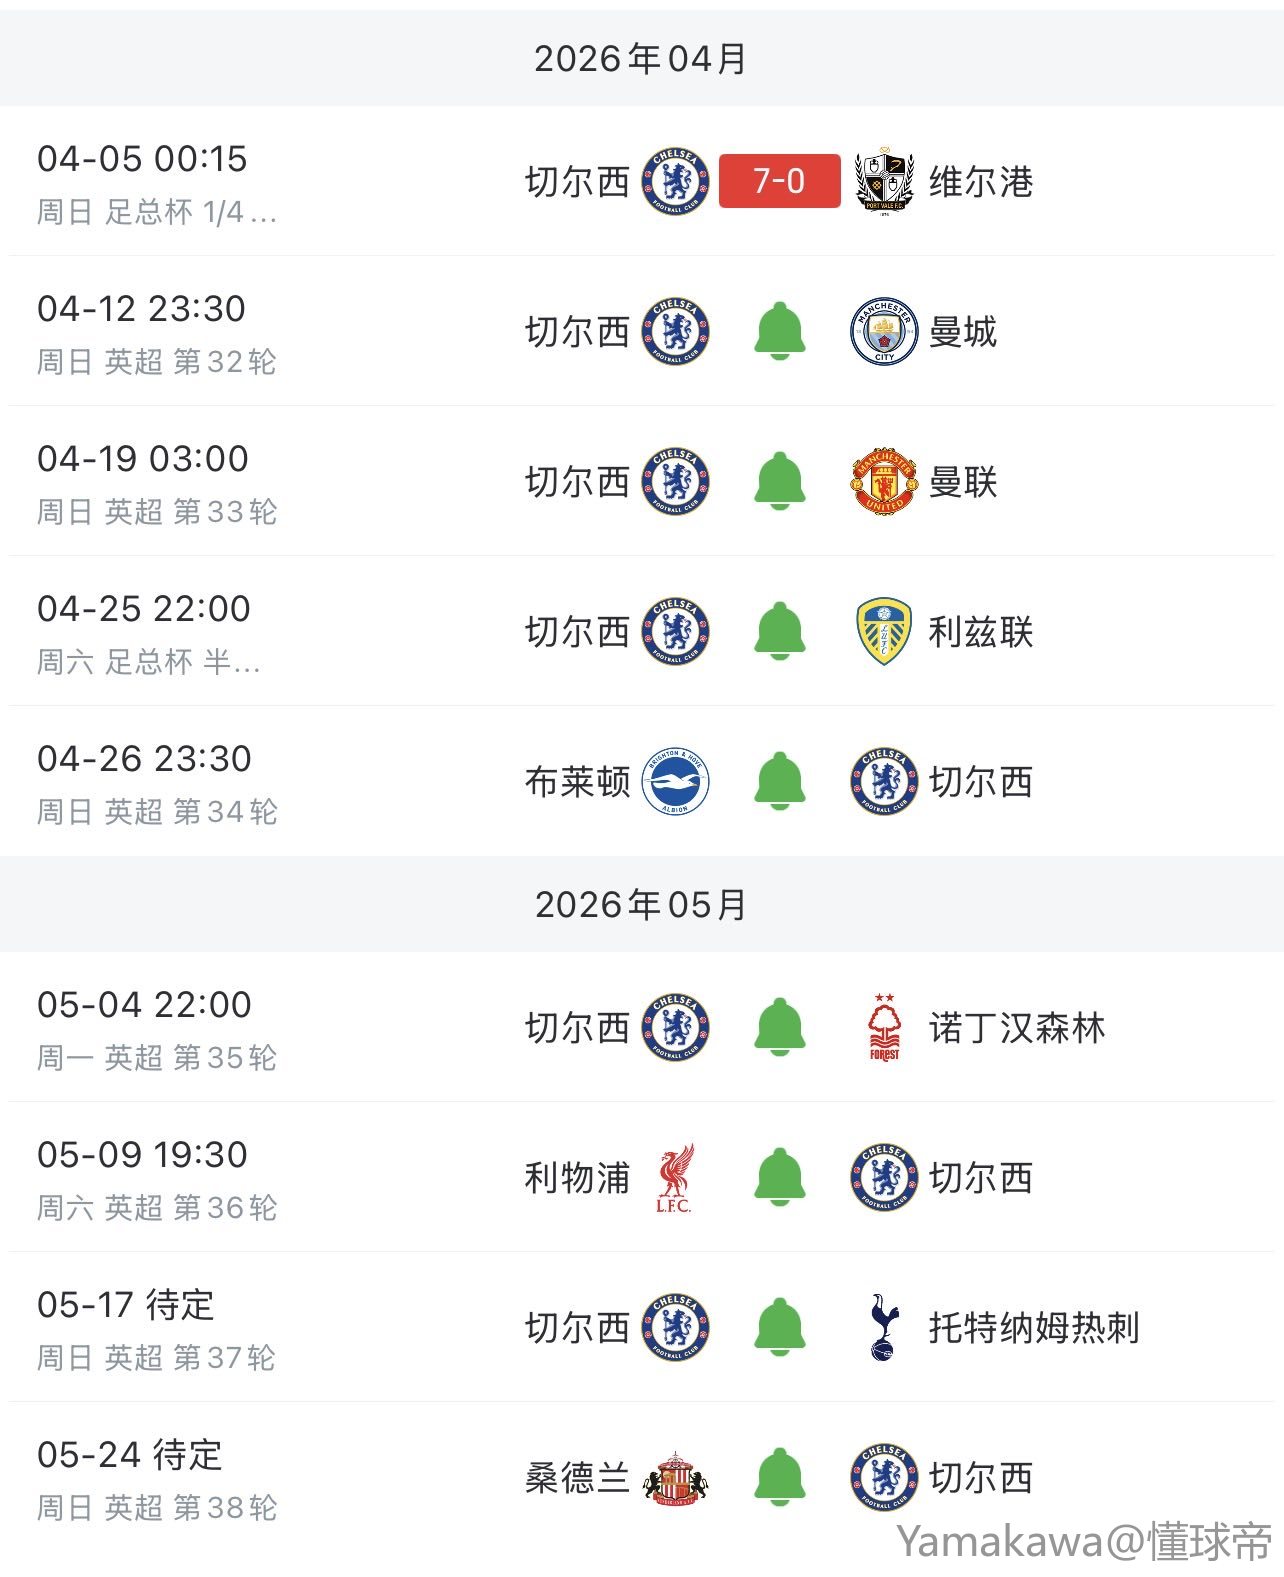The image size is (1284, 1577).
Task: Select the 2026年05月 month header
Action: (641, 905)
